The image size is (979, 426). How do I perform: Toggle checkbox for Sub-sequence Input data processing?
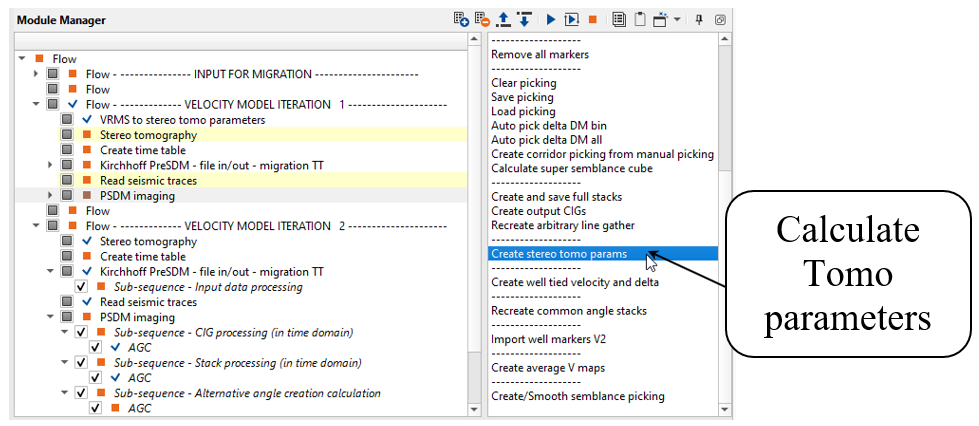[82, 287]
